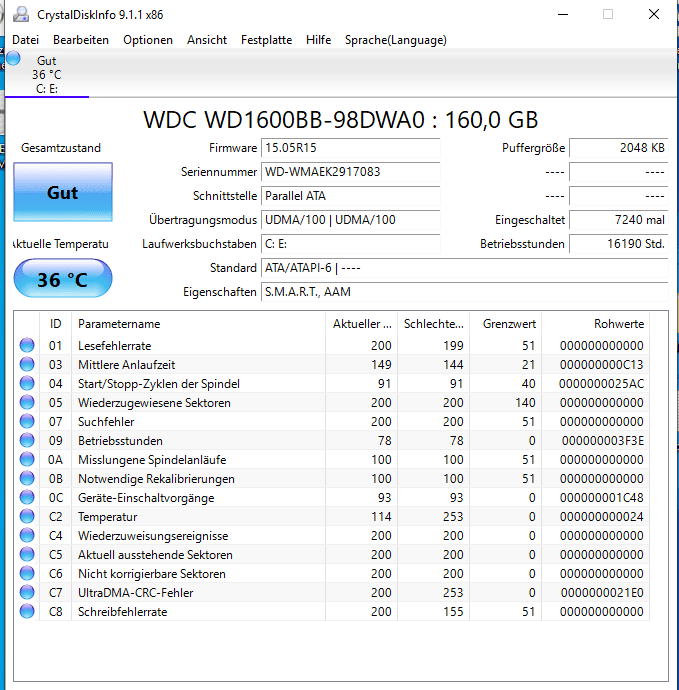This screenshot has height=690, width=679.
Task: Click the status orb for Nicht korrigierbare Sektoren
Action: click(27, 573)
